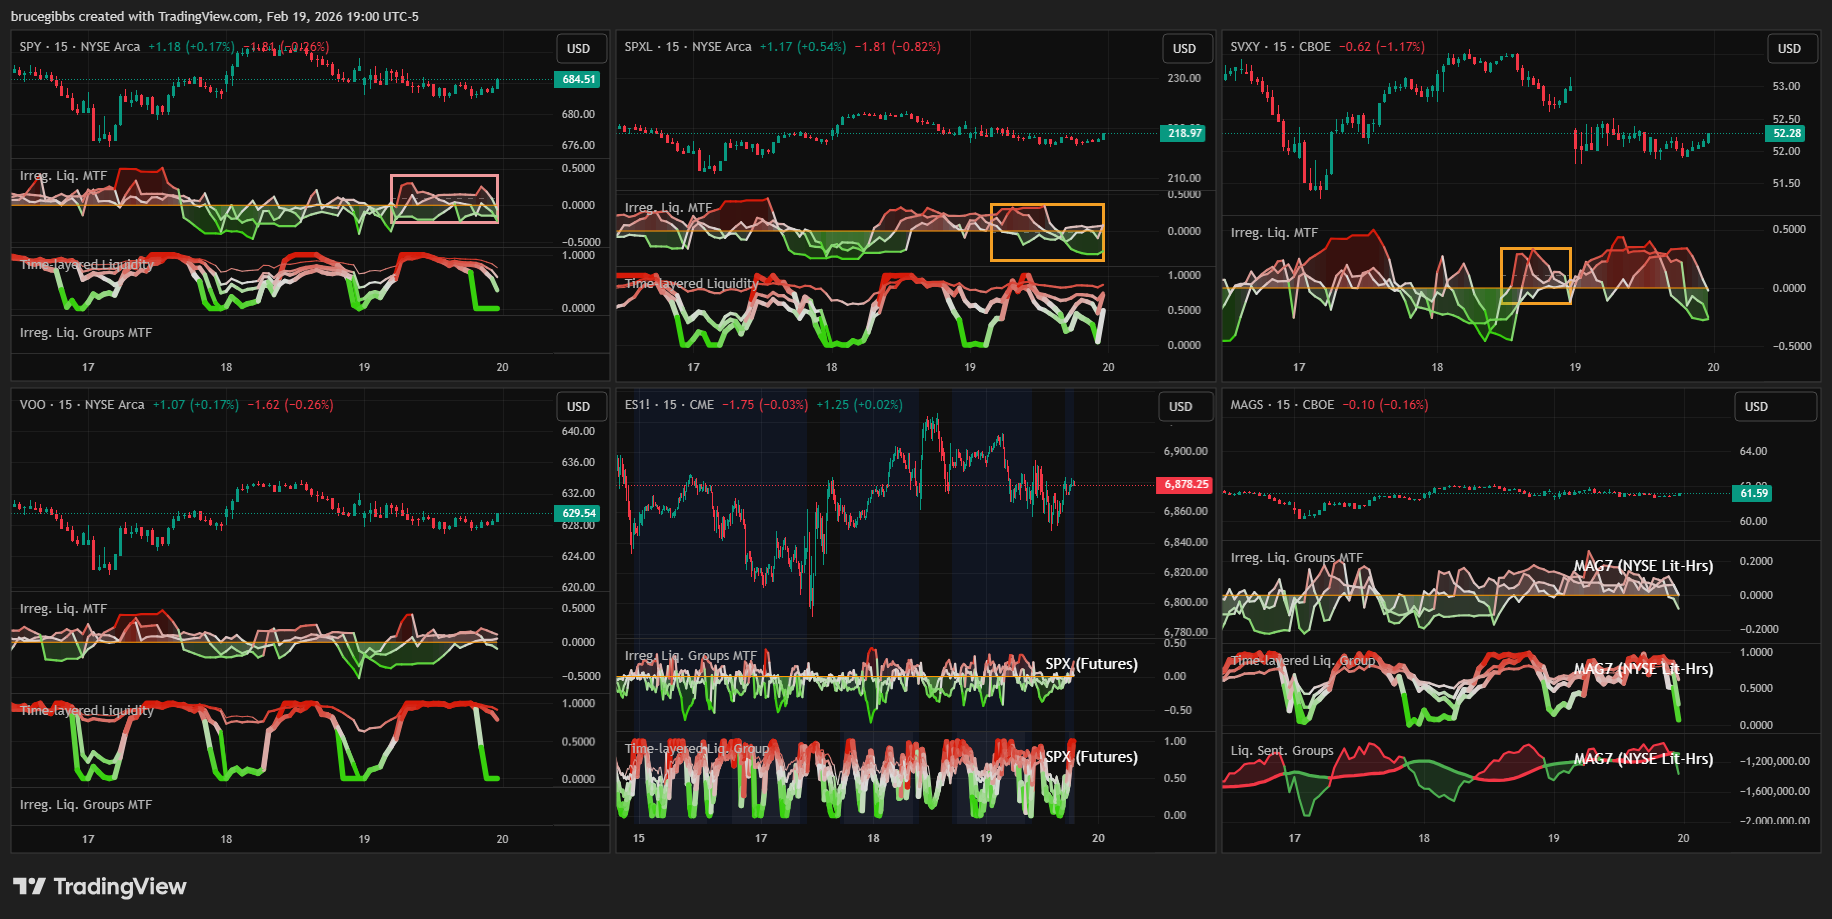Click the USD button on the VOO chart

579,407
